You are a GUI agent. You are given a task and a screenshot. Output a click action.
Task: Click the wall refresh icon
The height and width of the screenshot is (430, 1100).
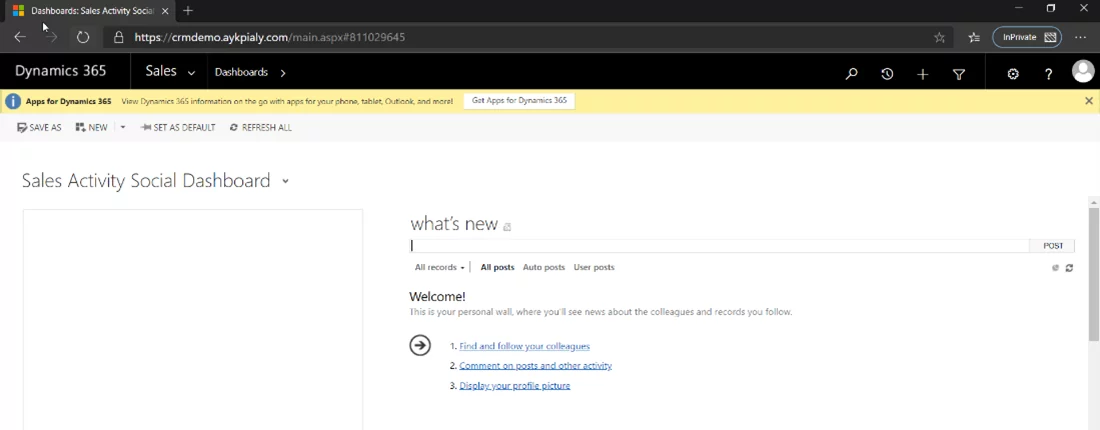tap(1069, 268)
